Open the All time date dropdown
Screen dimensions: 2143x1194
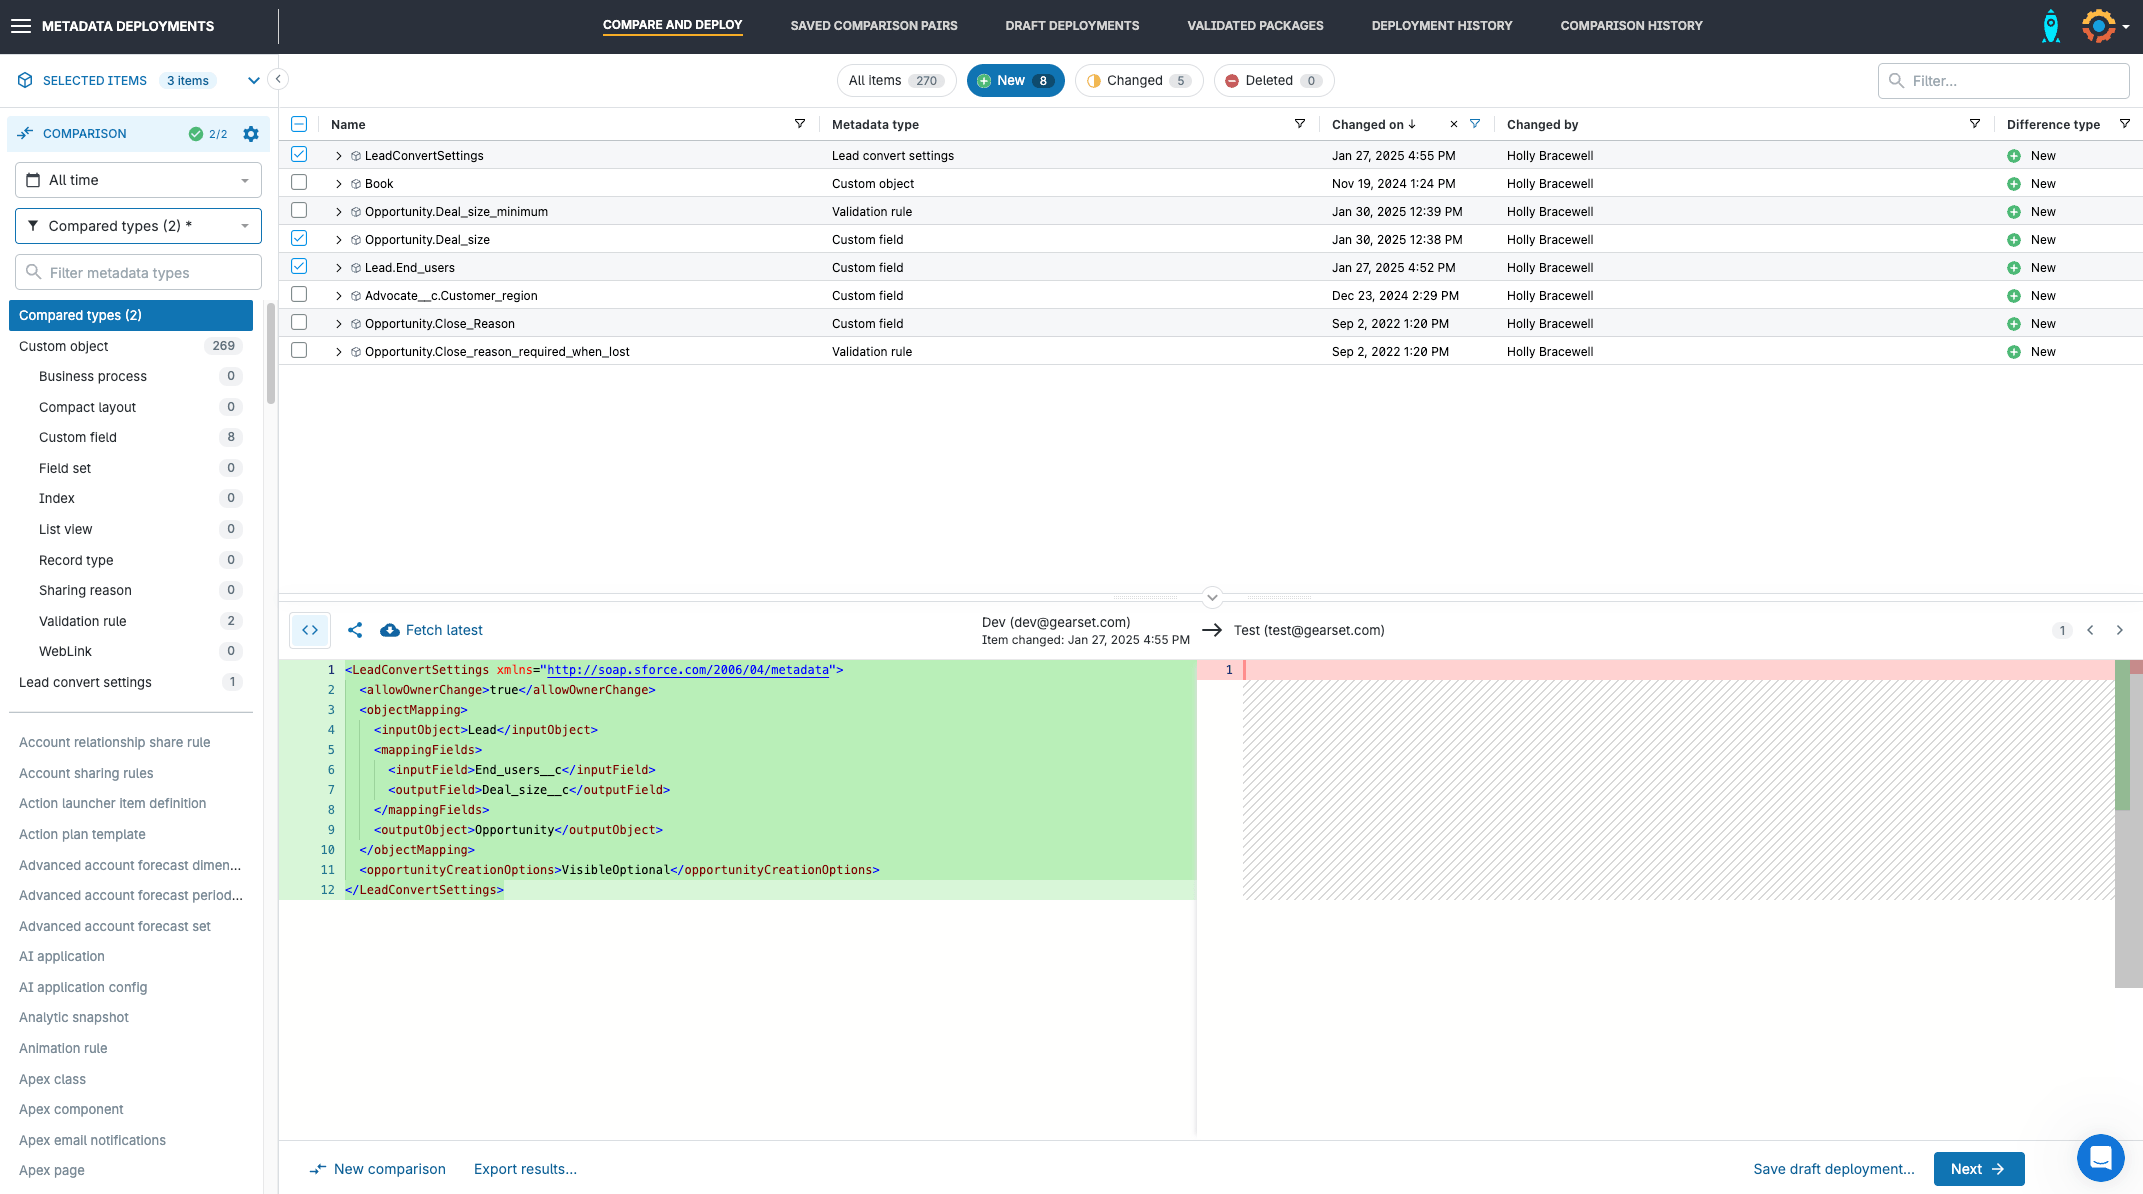pyautogui.click(x=138, y=180)
